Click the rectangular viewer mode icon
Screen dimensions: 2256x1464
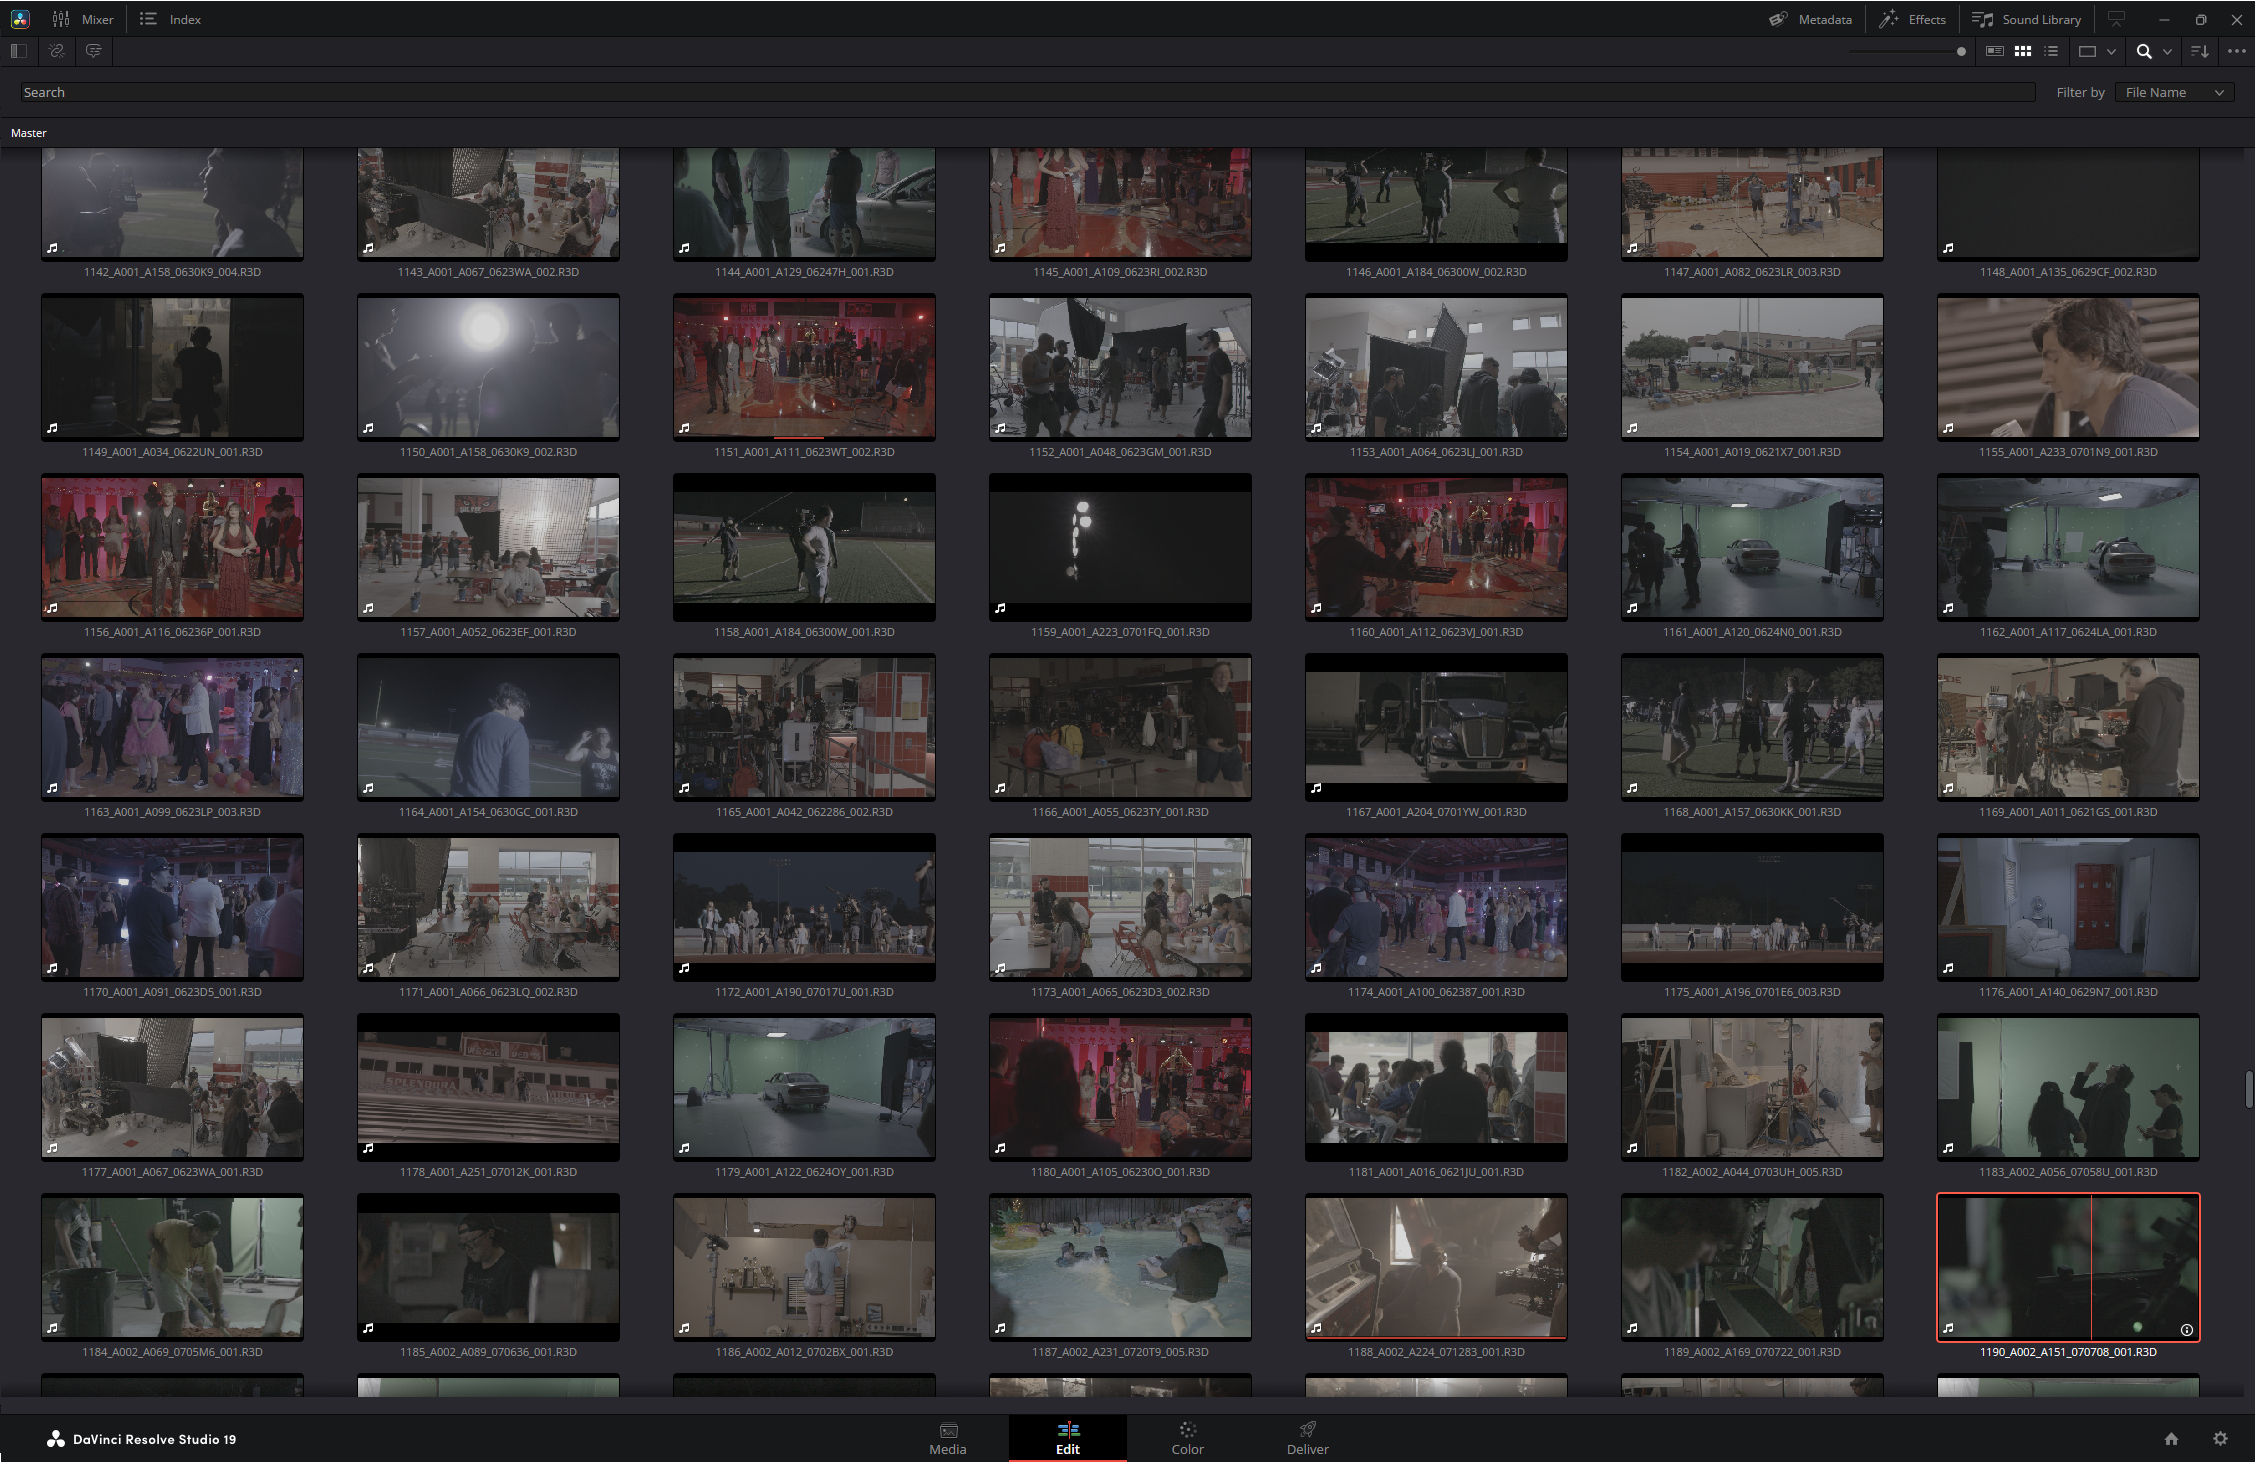coord(2087,51)
